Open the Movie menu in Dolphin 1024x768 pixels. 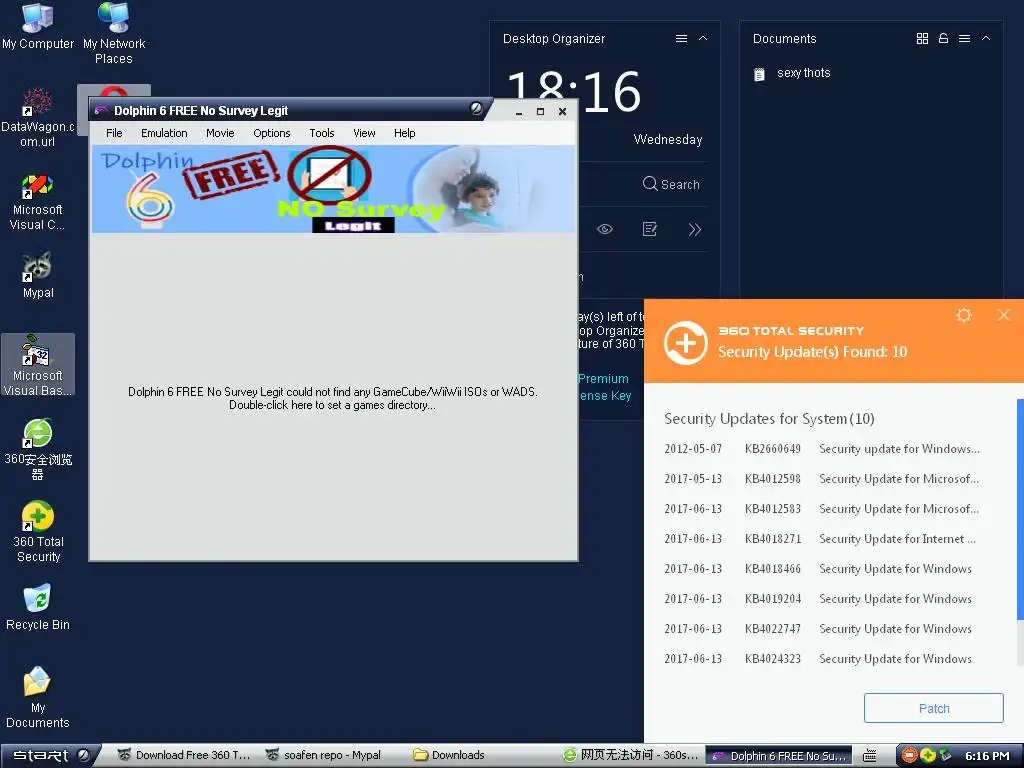tap(220, 133)
